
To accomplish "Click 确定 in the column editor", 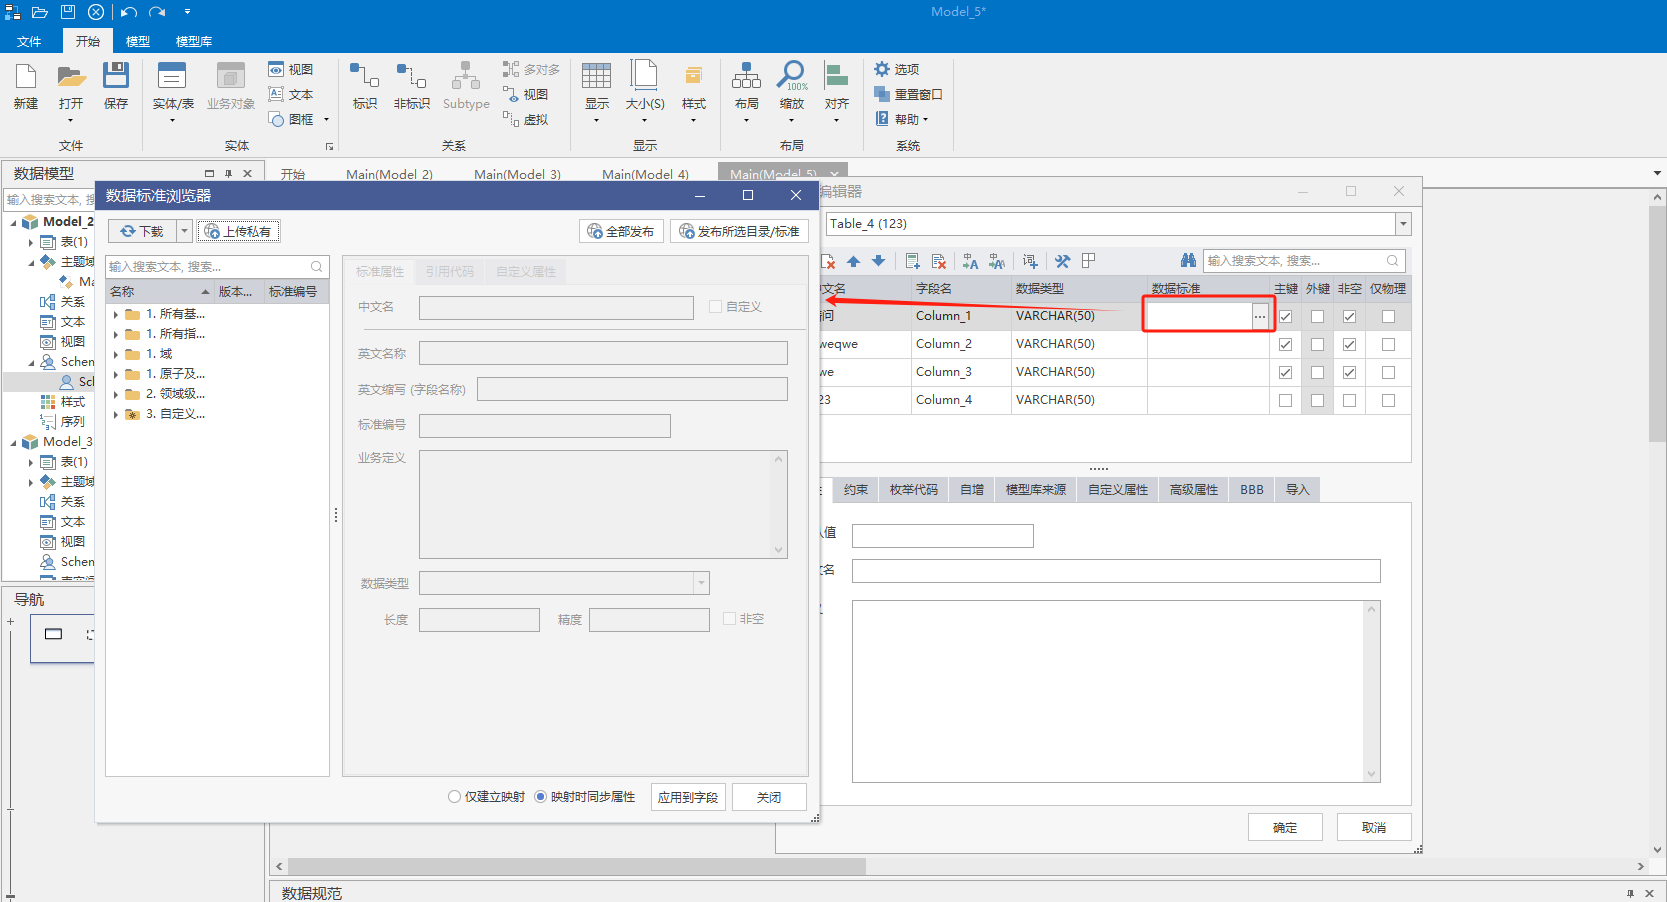I will 1285,827.
